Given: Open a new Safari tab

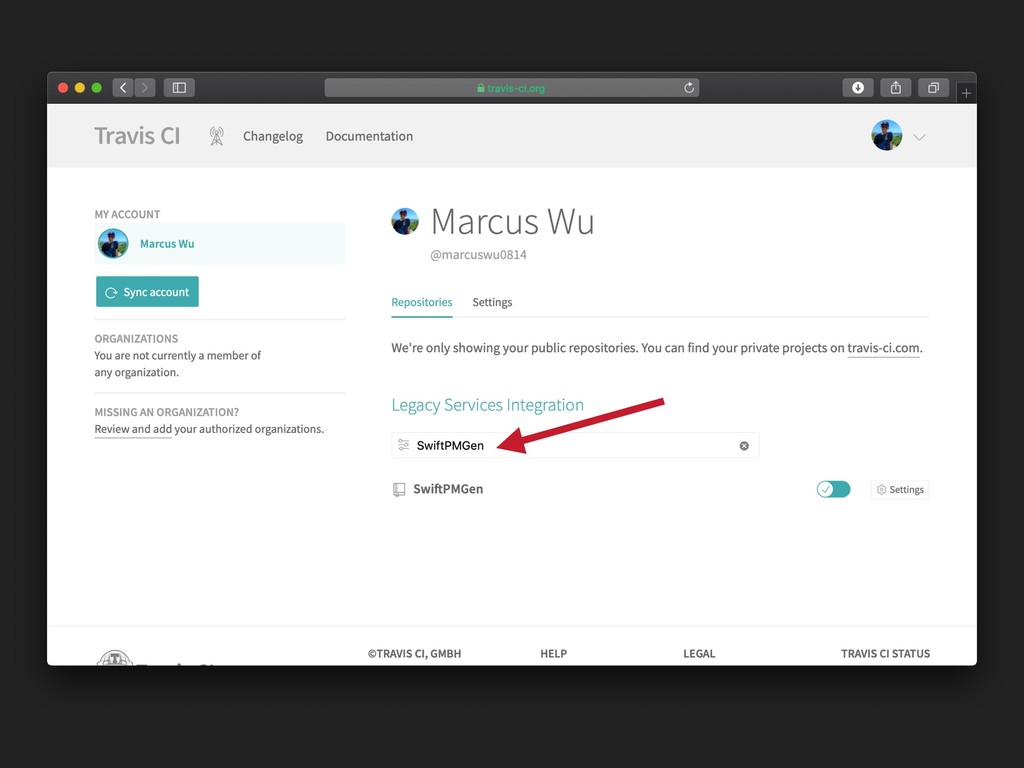Looking at the screenshot, I should coord(966,93).
